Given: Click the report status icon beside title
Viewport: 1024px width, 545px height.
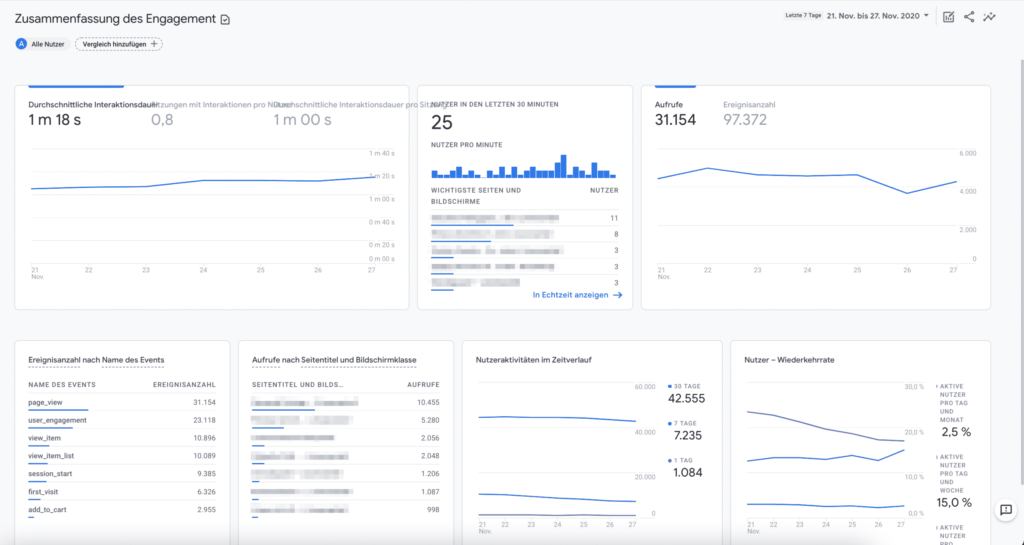Looking at the screenshot, I should coord(225,20).
